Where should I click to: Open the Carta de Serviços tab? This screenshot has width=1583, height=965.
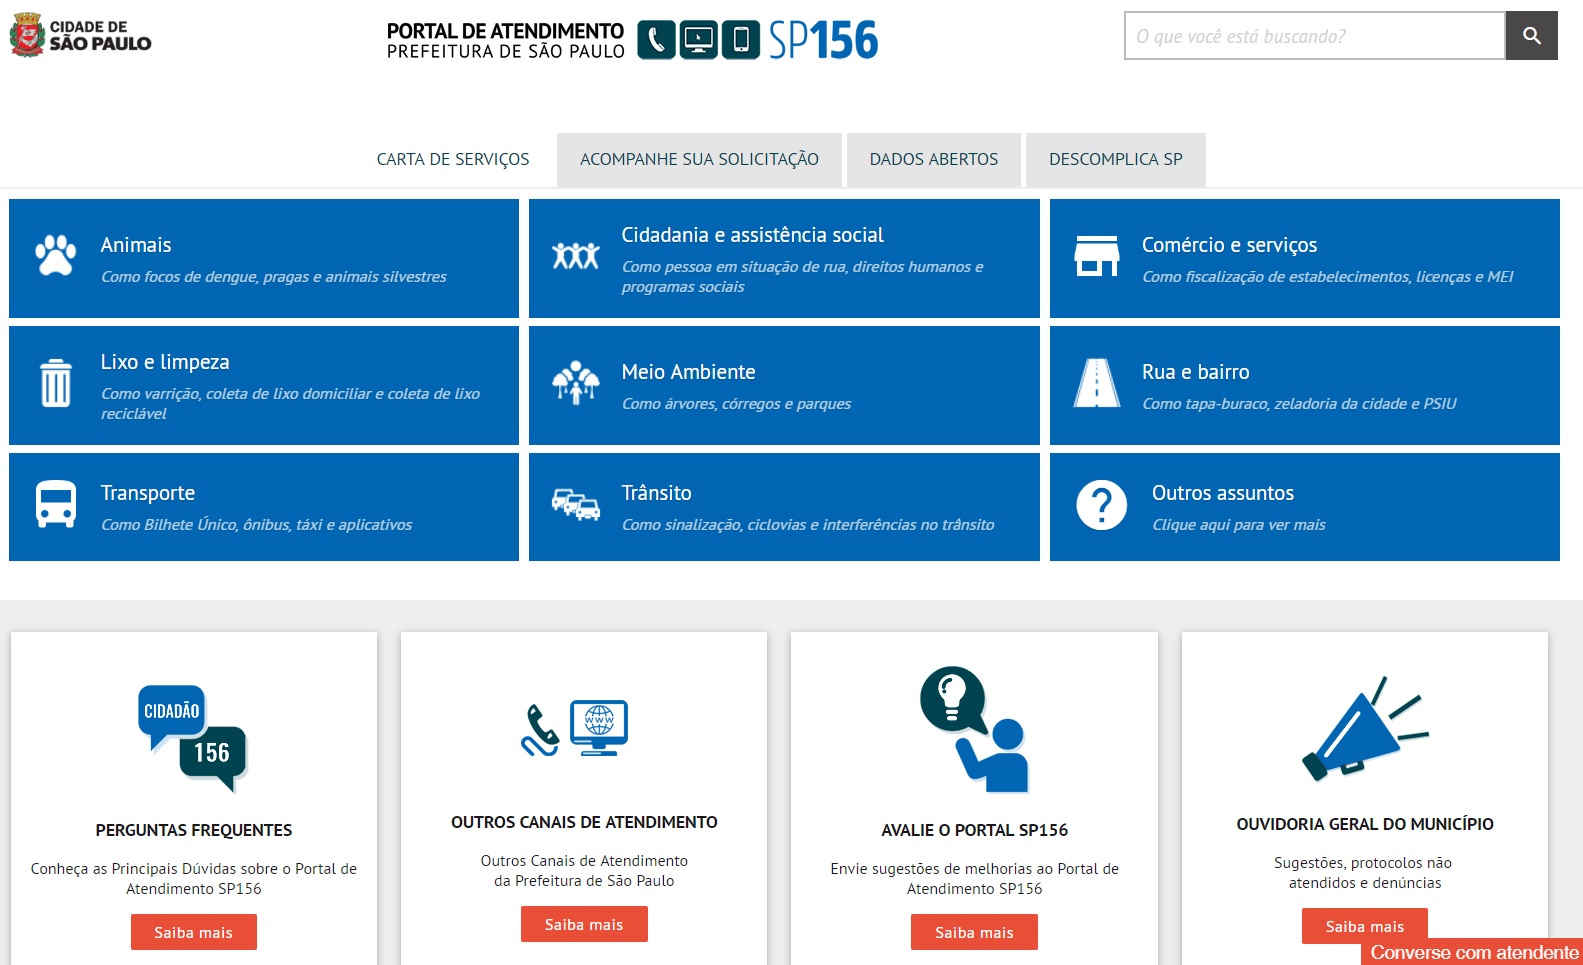(x=453, y=159)
